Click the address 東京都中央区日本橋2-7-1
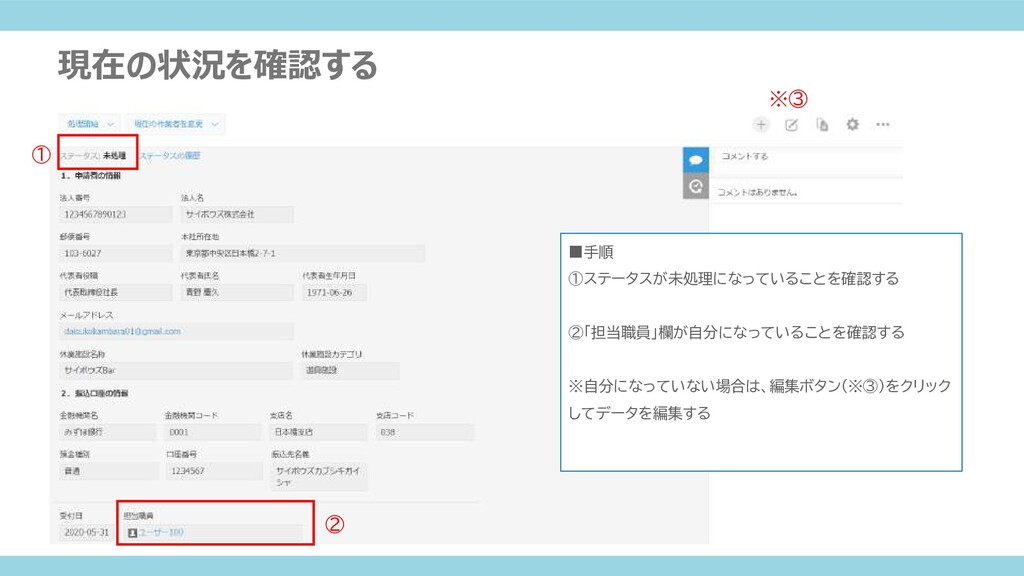This screenshot has width=1024, height=576. coord(303,253)
